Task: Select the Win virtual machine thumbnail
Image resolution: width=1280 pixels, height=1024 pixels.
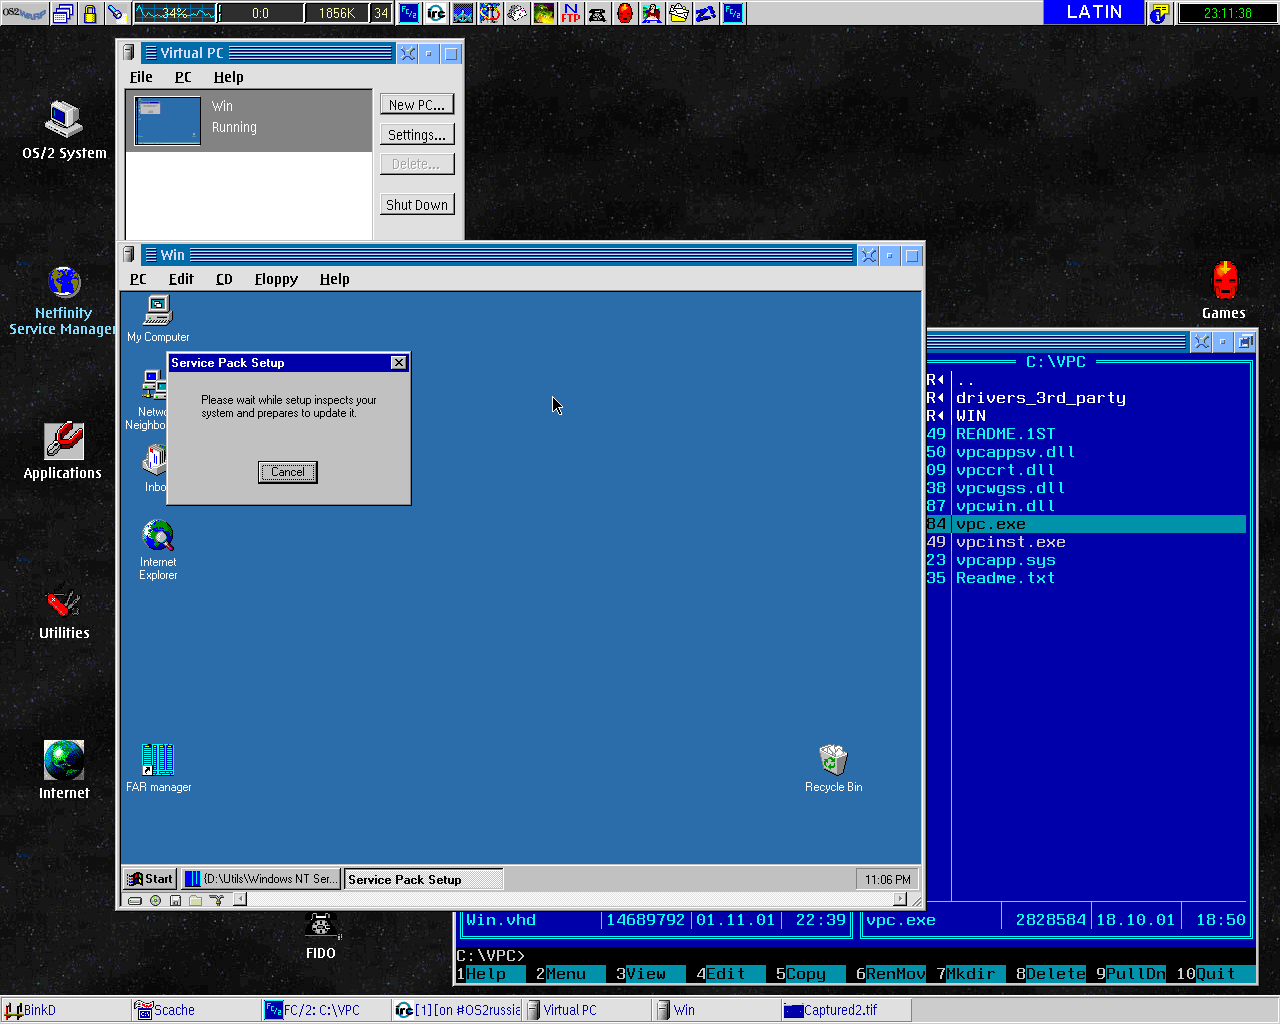Action: pos(168,121)
